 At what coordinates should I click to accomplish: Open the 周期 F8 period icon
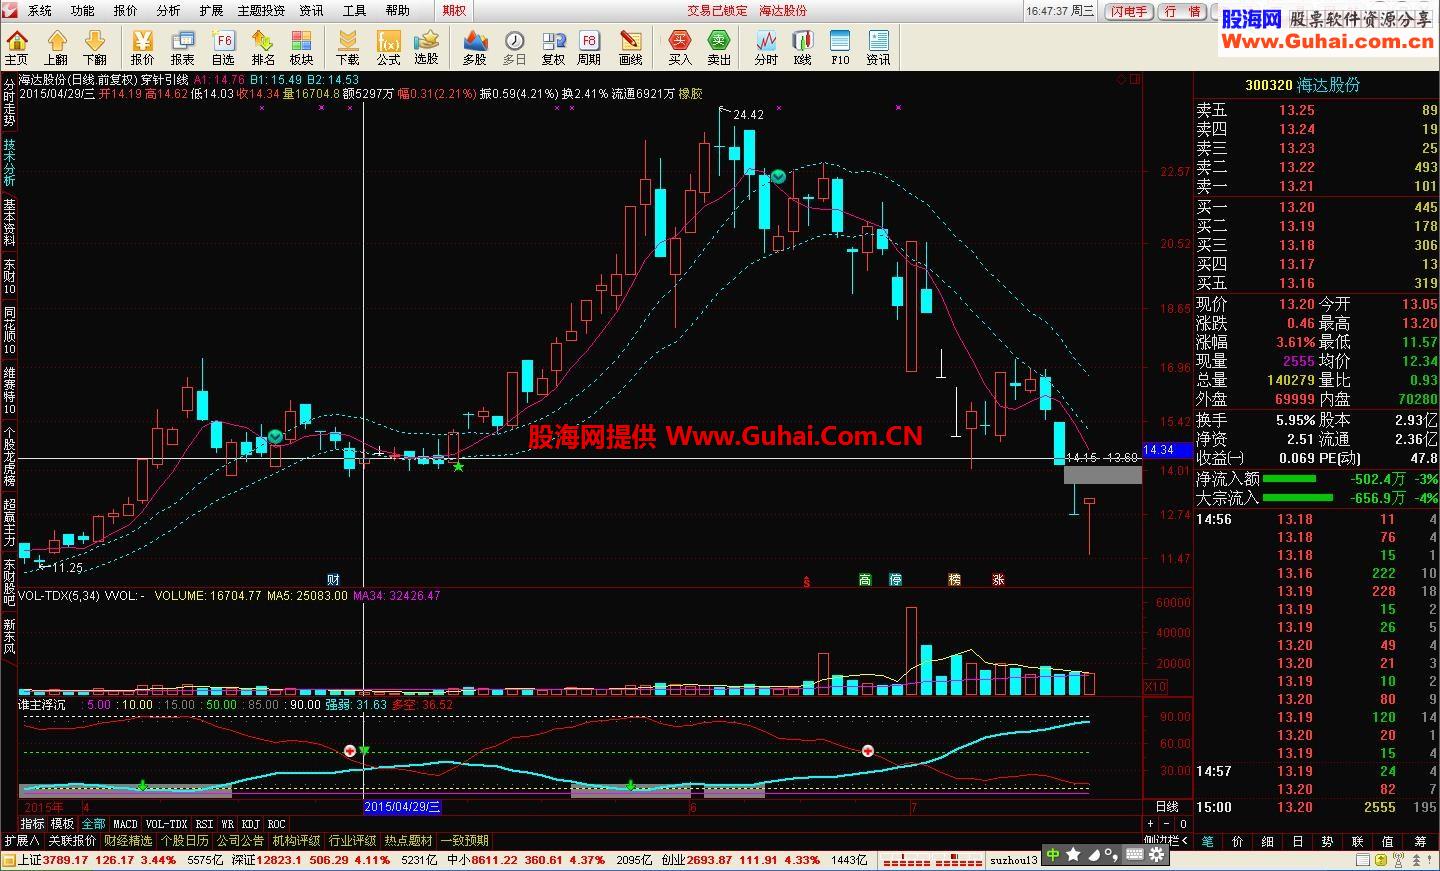pos(589,47)
